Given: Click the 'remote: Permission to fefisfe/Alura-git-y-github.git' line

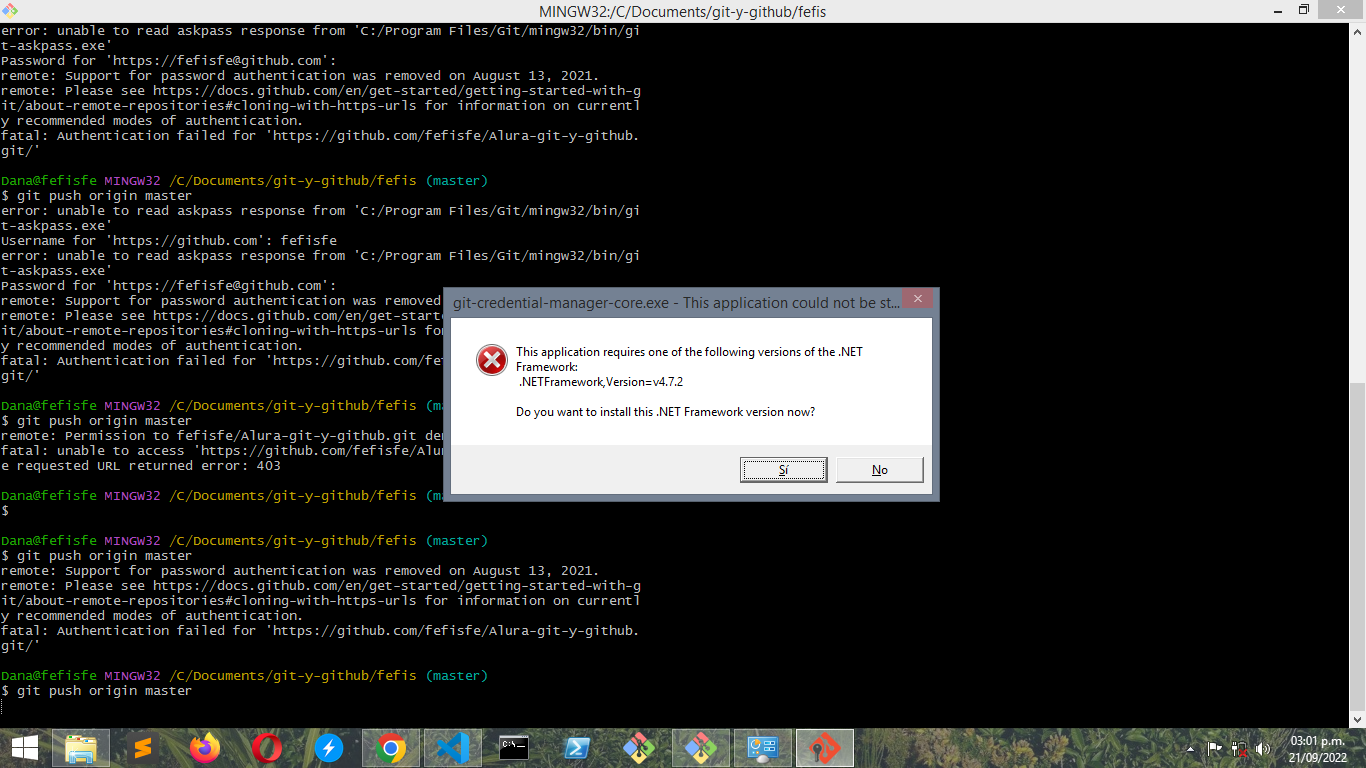Looking at the screenshot, I should [221, 436].
